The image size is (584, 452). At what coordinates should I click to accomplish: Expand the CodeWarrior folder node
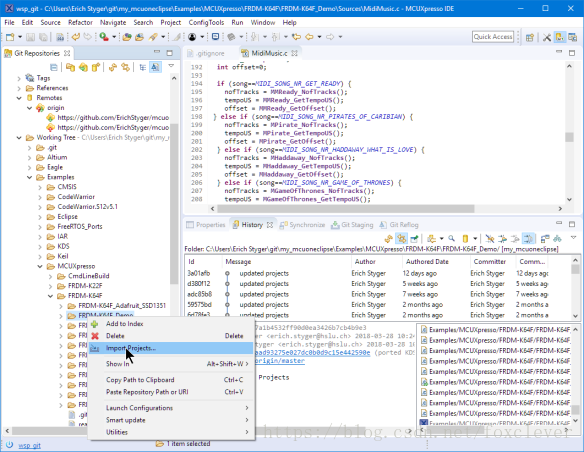pyautogui.click(x=40, y=197)
